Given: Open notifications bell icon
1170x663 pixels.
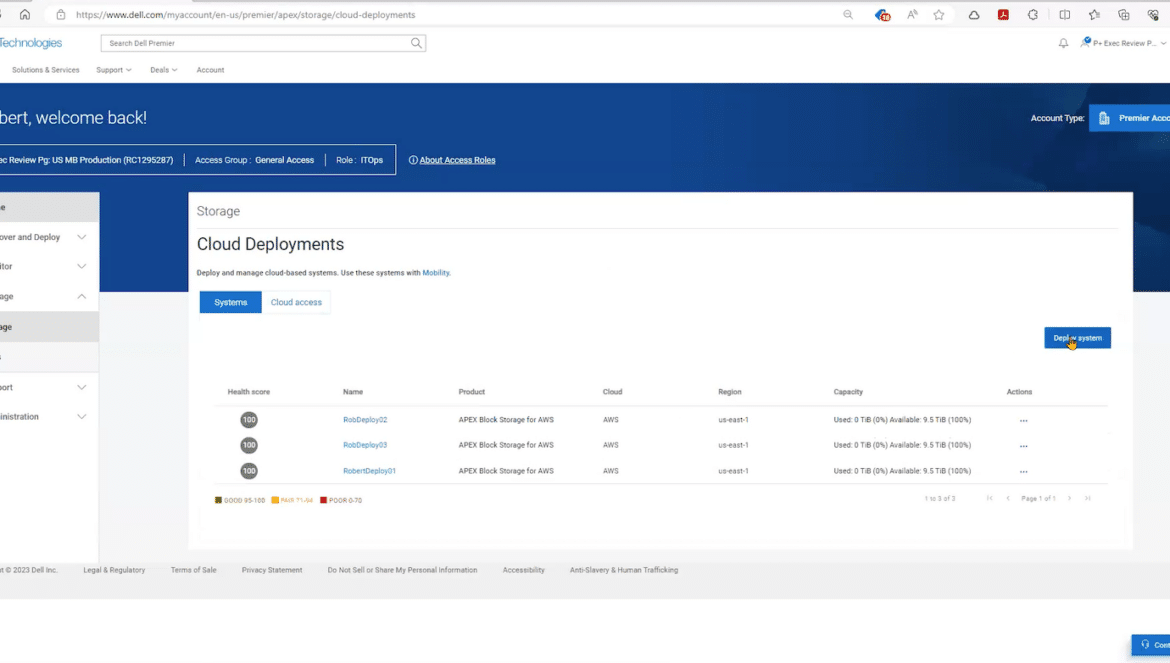Looking at the screenshot, I should [x=1063, y=43].
